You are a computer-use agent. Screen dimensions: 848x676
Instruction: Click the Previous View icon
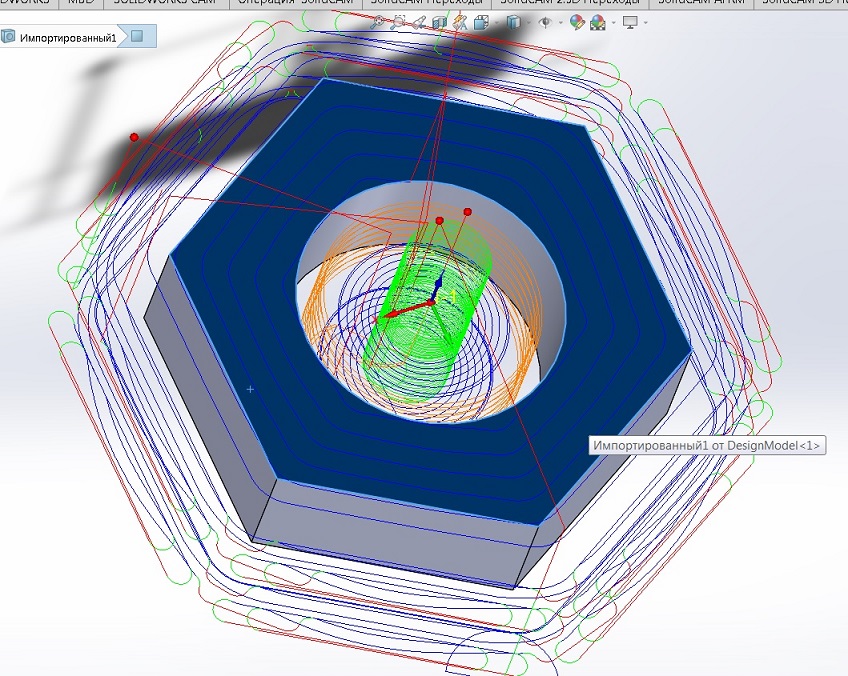click(x=419, y=22)
